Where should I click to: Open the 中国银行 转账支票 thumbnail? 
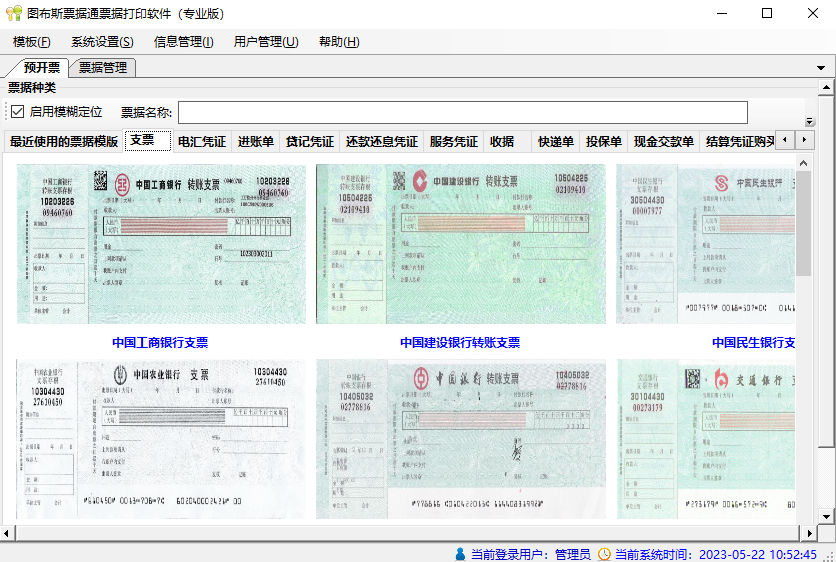coord(461,439)
